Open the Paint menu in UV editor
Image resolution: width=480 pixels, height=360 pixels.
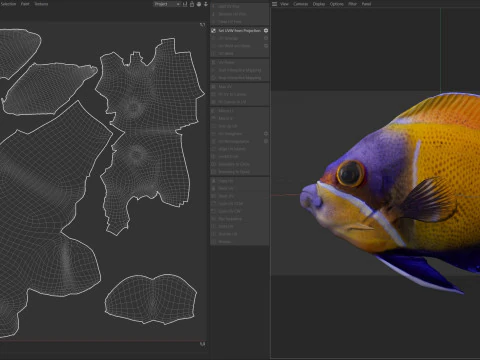click(25, 4)
